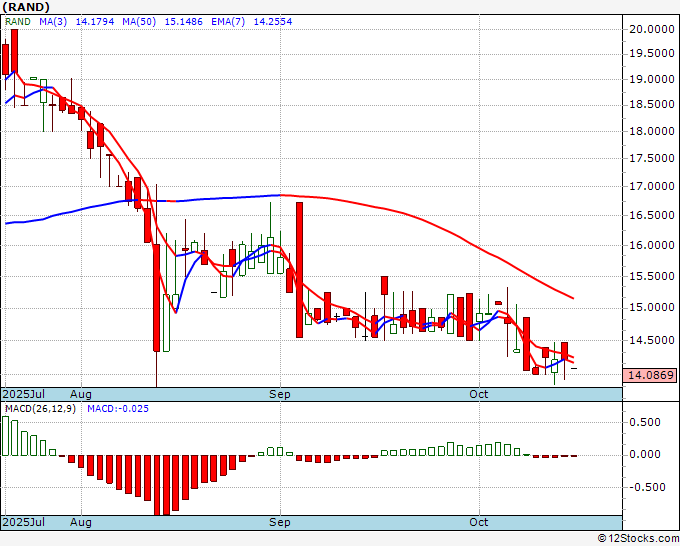The width and height of the screenshot is (680, 546).
Task: Click 2025Jul on the price chart axis
Action: 24,394
